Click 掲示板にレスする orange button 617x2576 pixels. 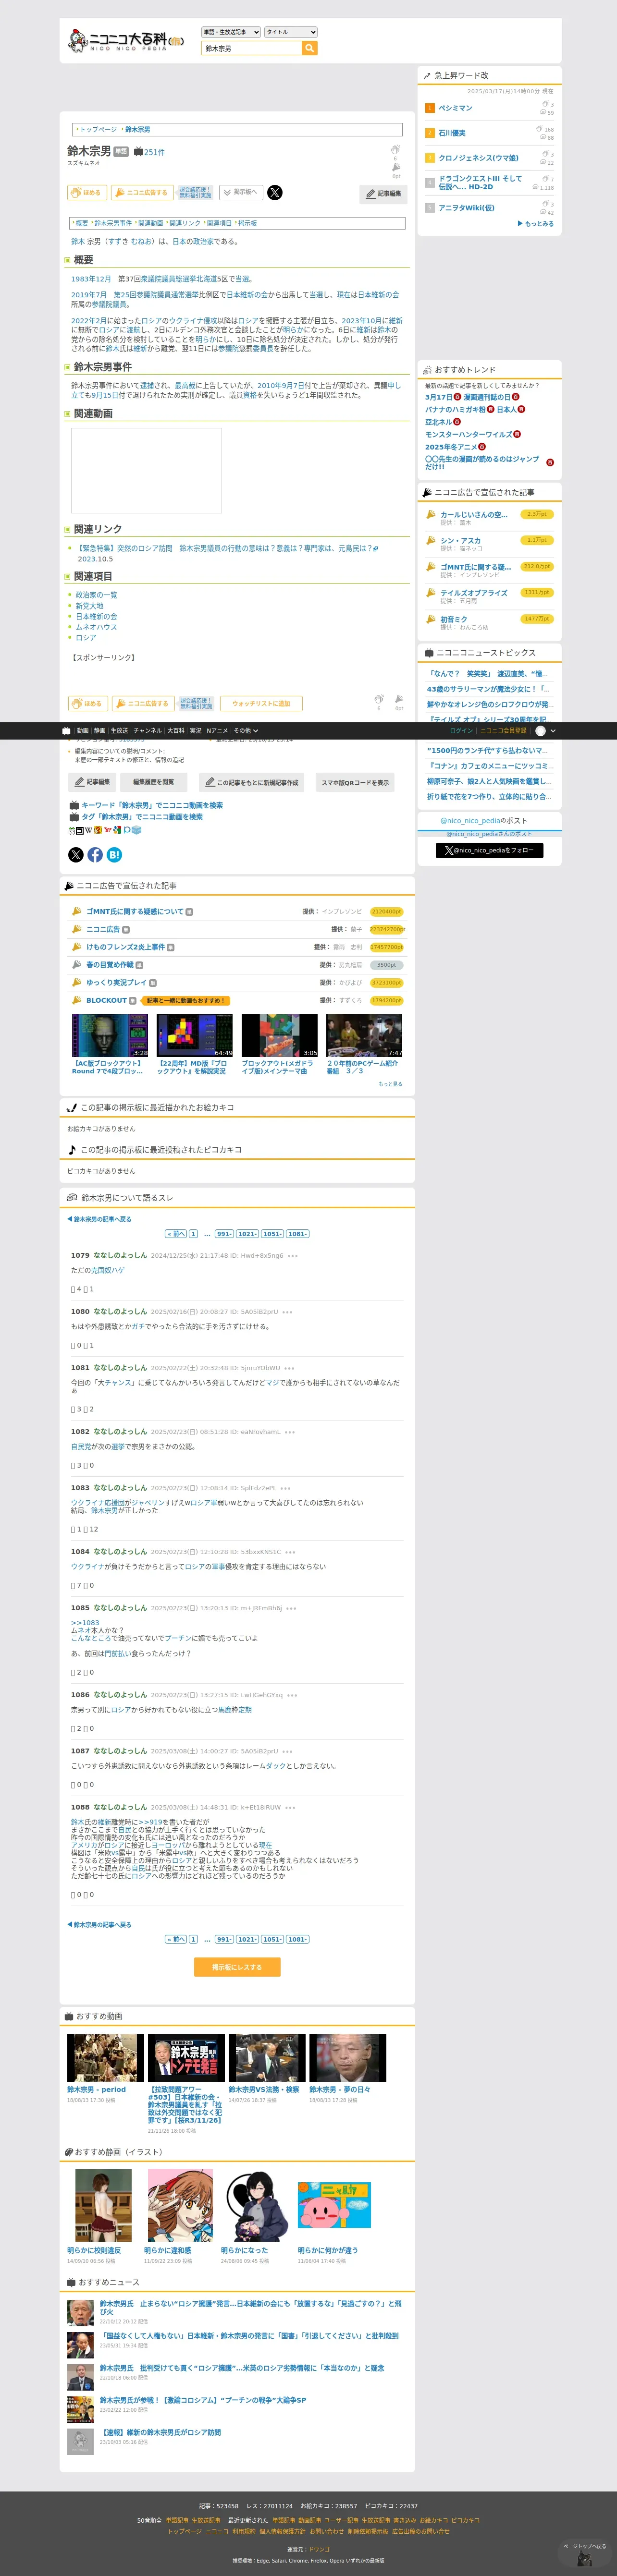[x=237, y=1967]
